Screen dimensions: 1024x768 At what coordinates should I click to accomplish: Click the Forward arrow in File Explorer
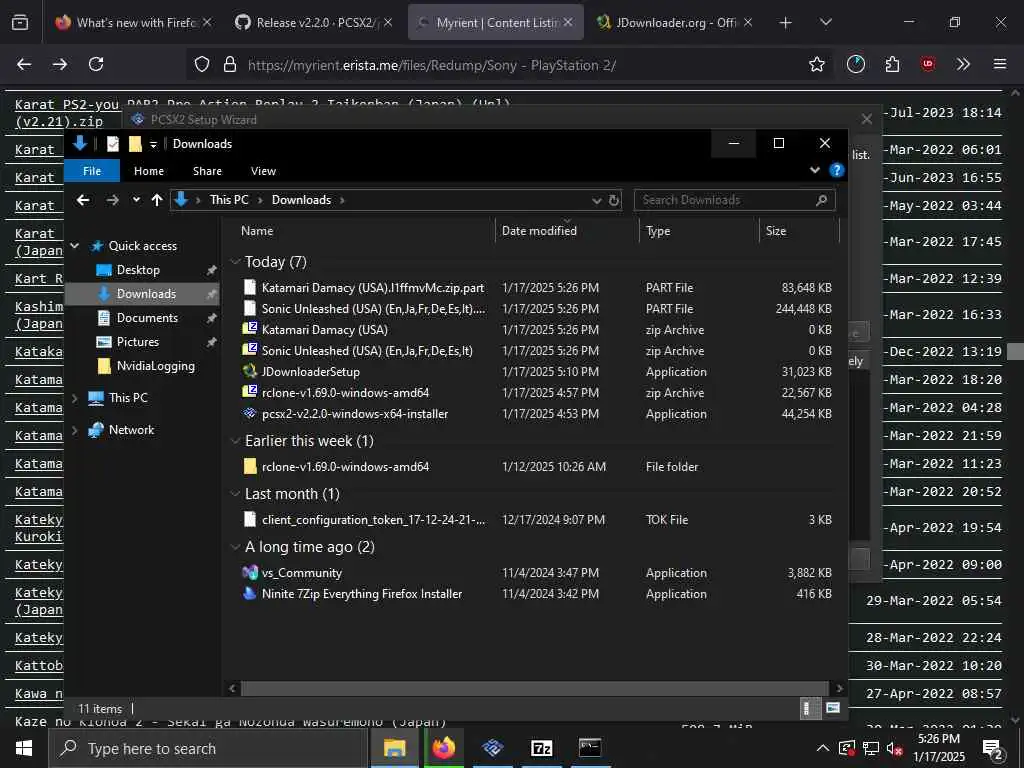[112, 200]
